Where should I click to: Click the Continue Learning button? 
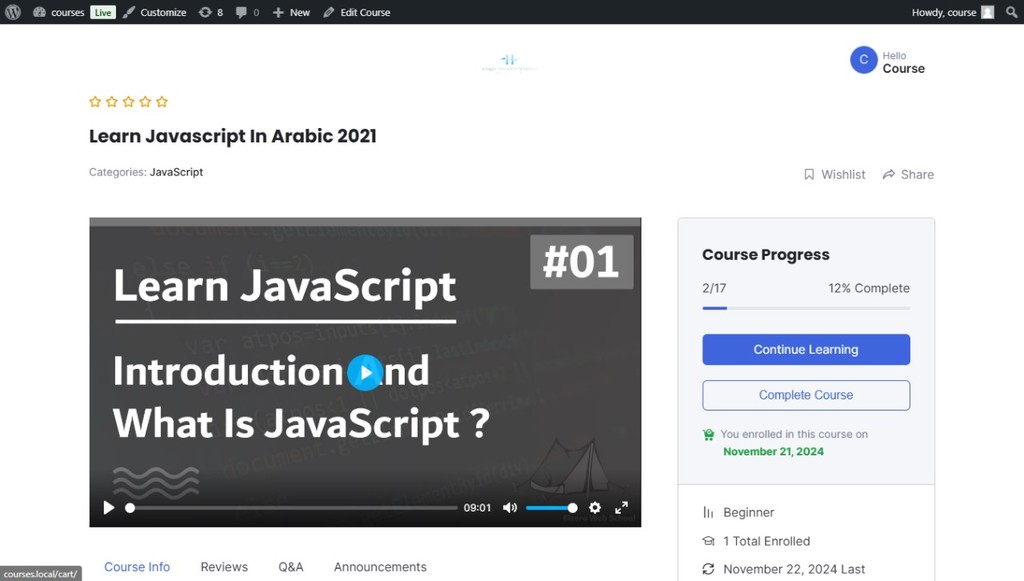coord(806,349)
